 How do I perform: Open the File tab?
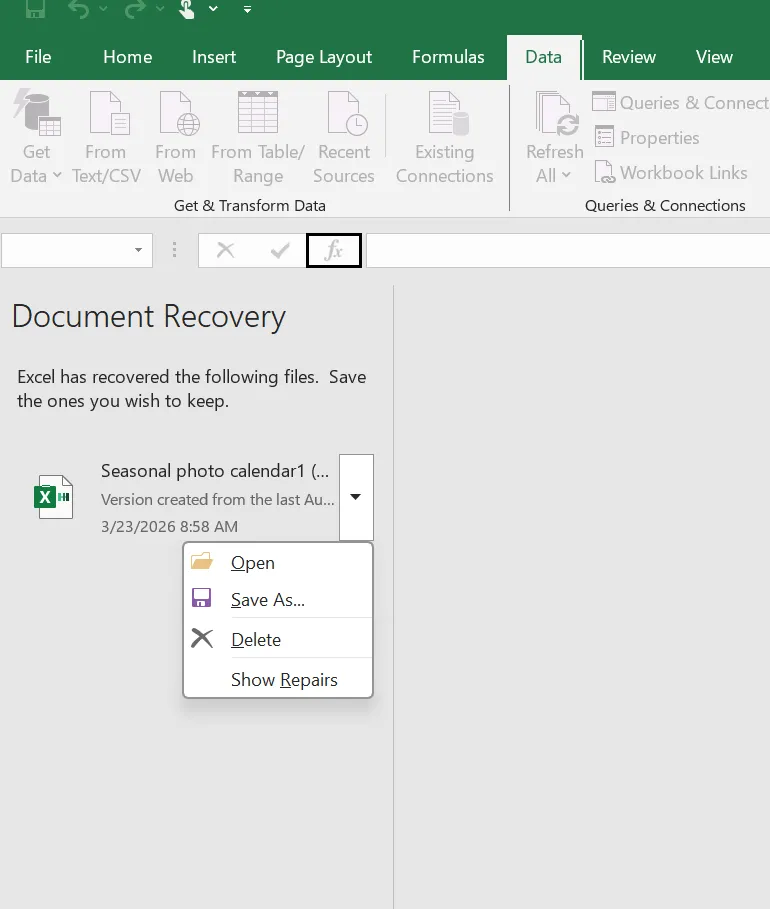pyautogui.click(x=38, y=57)
